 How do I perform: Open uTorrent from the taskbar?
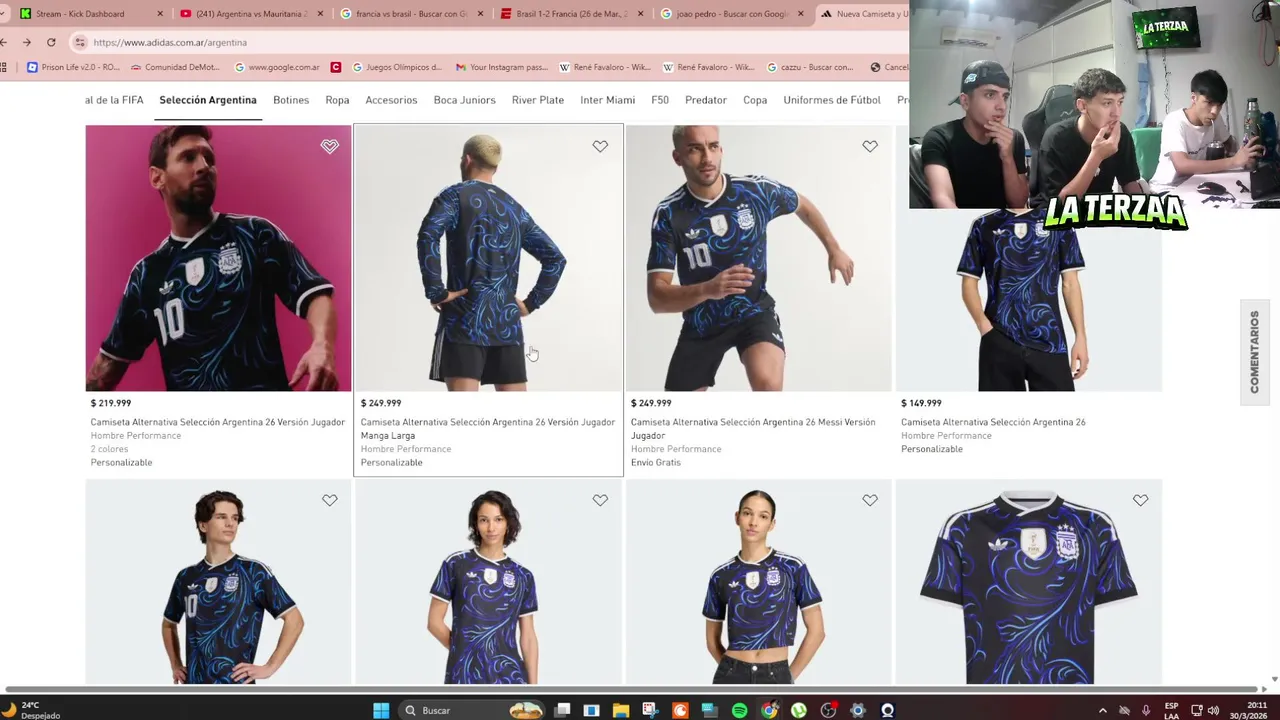799,710
